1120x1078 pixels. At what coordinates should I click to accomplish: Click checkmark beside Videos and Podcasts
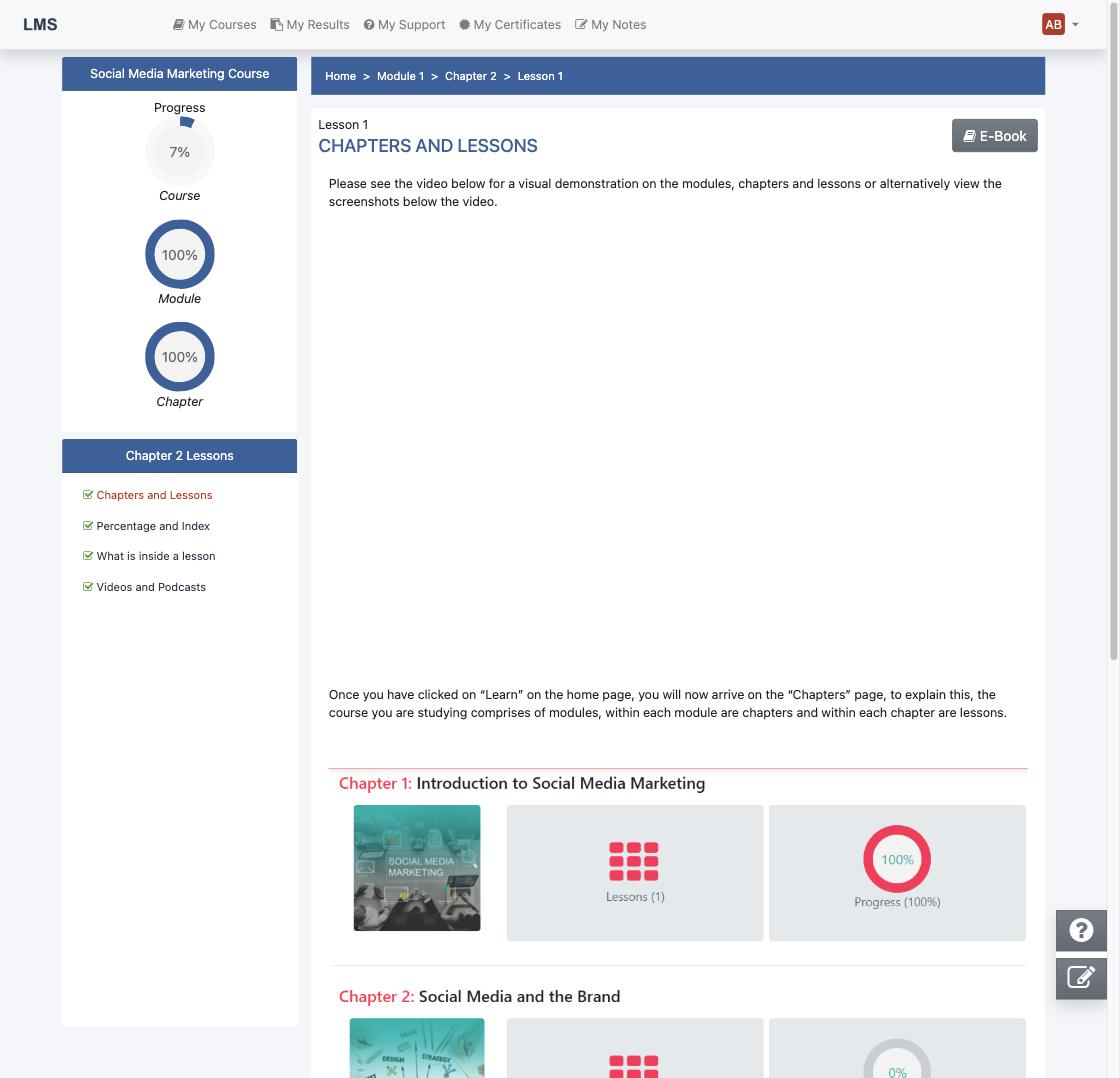point(88,587)
